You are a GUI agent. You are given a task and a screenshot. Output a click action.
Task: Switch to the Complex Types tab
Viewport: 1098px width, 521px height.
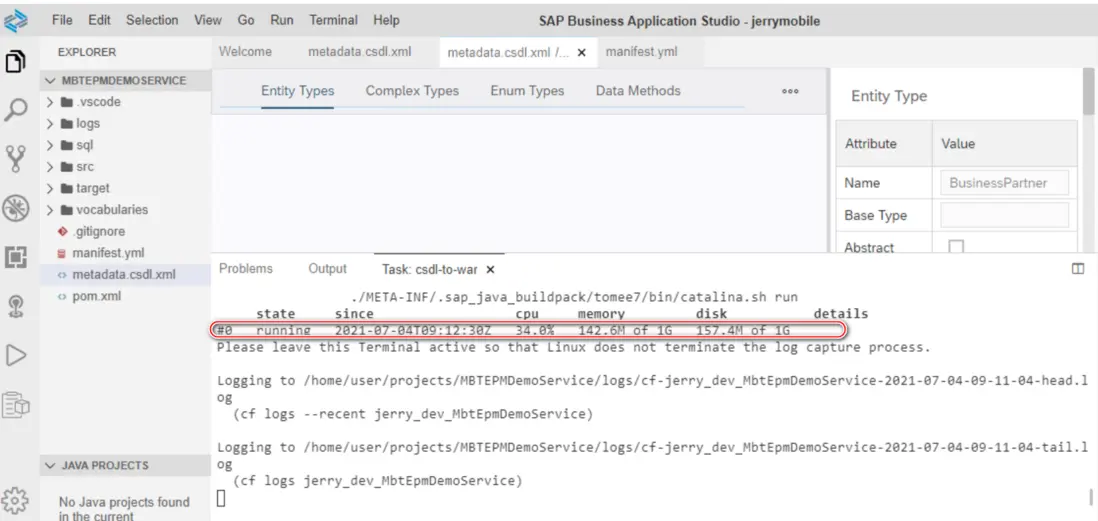point(412,91)
